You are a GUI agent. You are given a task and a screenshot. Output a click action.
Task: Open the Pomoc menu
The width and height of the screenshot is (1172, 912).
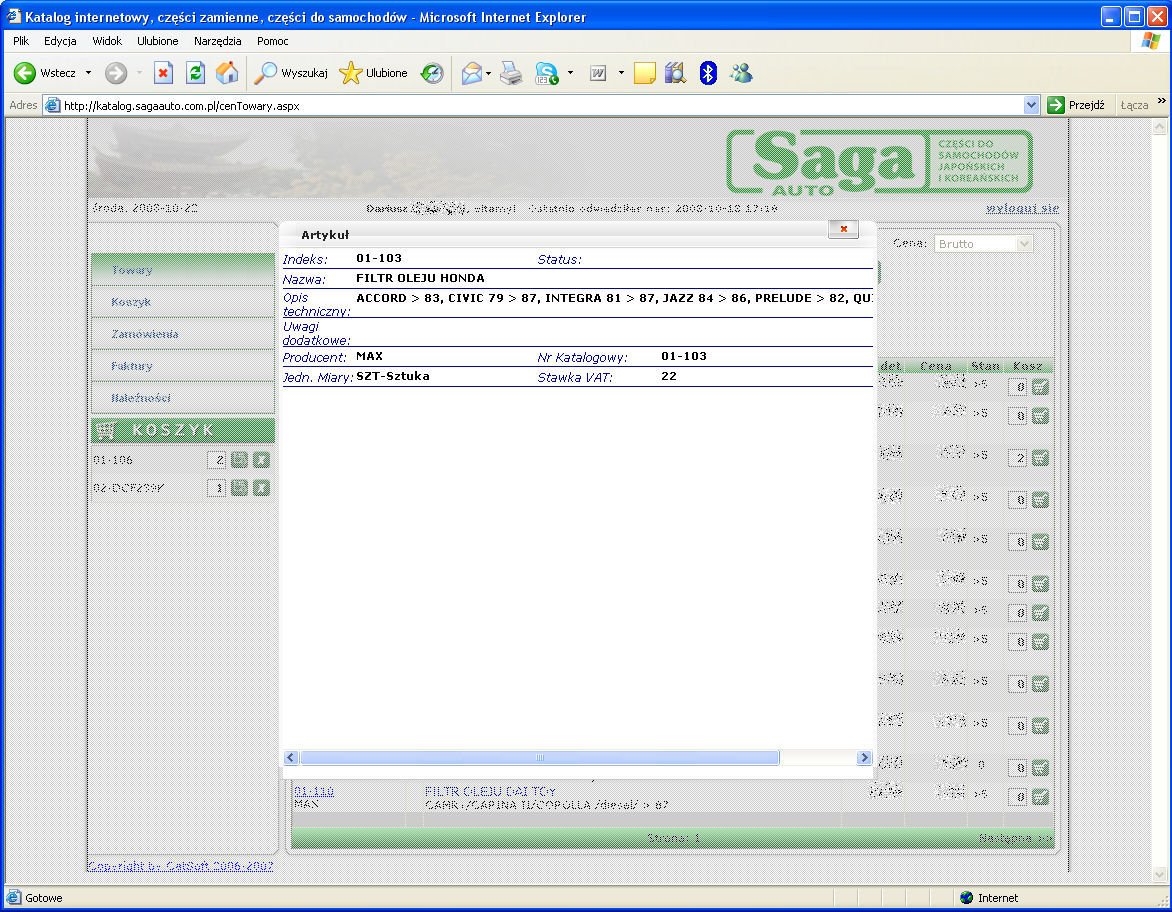tap(273, 41)
